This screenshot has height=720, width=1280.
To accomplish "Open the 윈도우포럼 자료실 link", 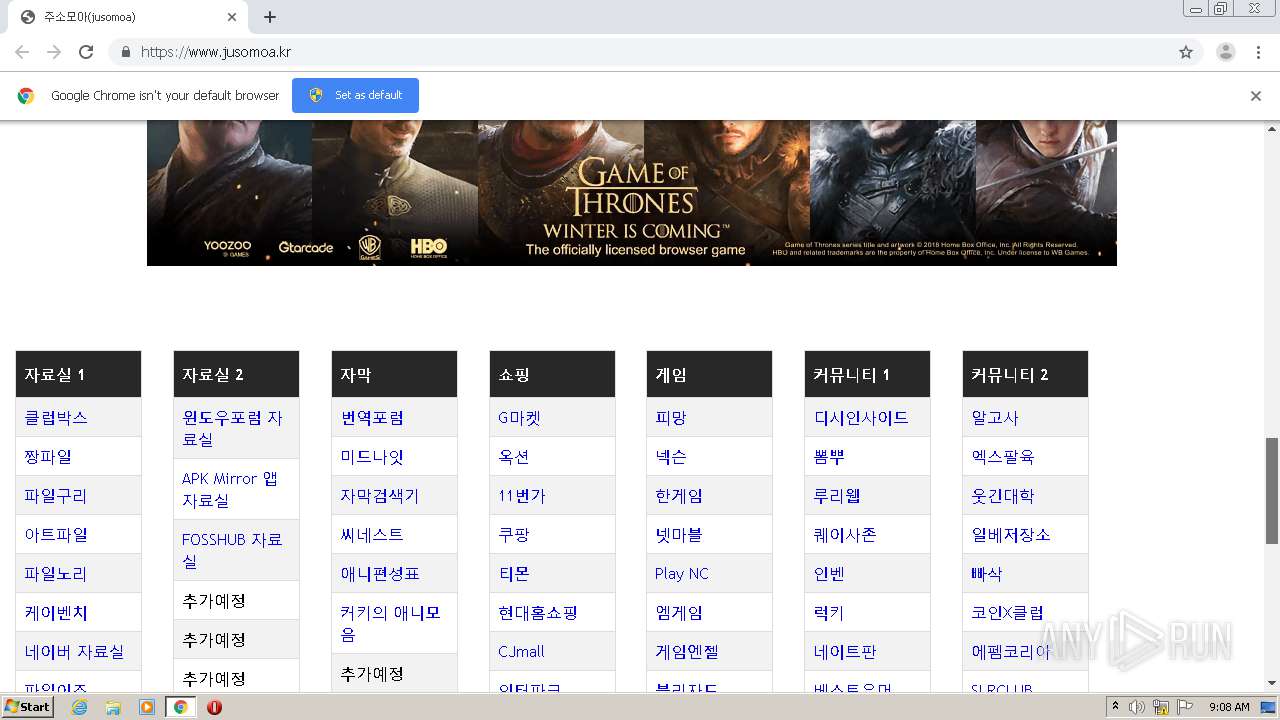I will [232, 428].
